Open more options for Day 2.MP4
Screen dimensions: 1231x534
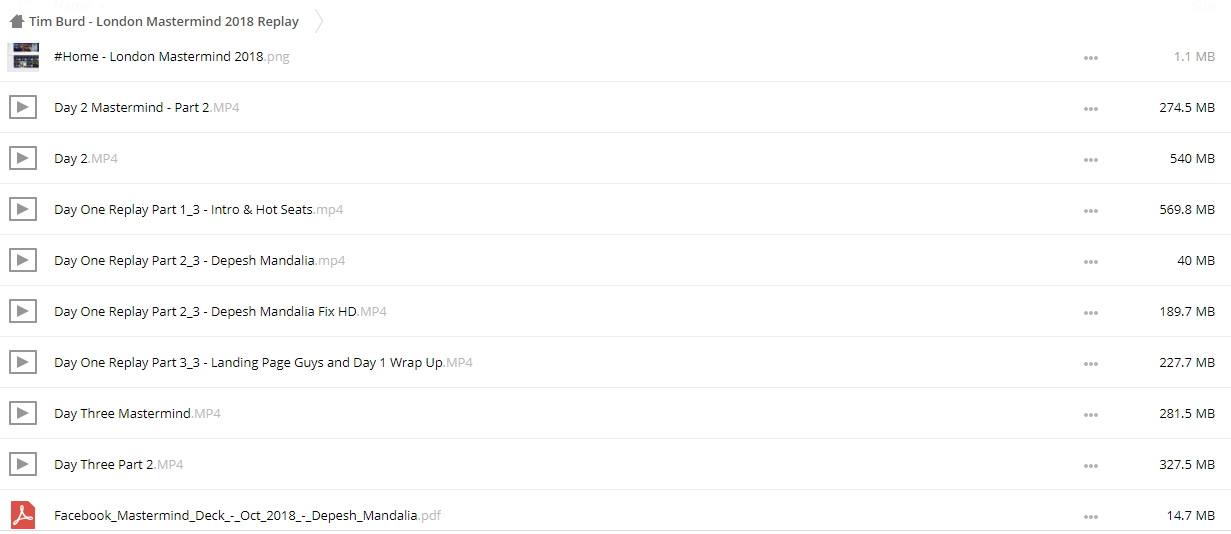tap(1090, 159)
